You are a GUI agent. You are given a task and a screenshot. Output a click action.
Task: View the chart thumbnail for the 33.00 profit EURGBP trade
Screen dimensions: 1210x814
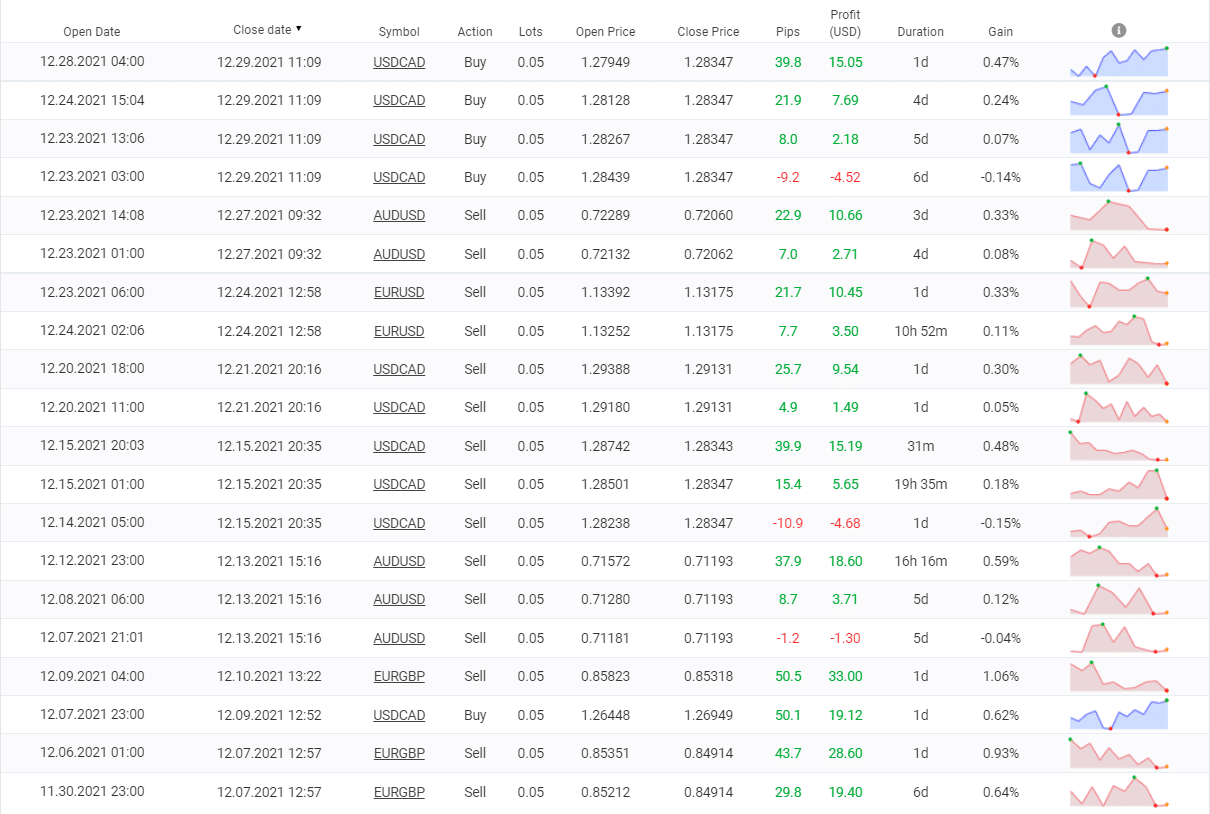click(x=1118, y=676)
